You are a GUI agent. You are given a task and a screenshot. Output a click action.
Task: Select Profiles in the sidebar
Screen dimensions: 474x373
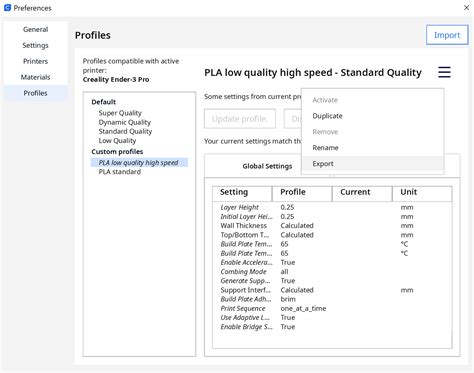35,93
